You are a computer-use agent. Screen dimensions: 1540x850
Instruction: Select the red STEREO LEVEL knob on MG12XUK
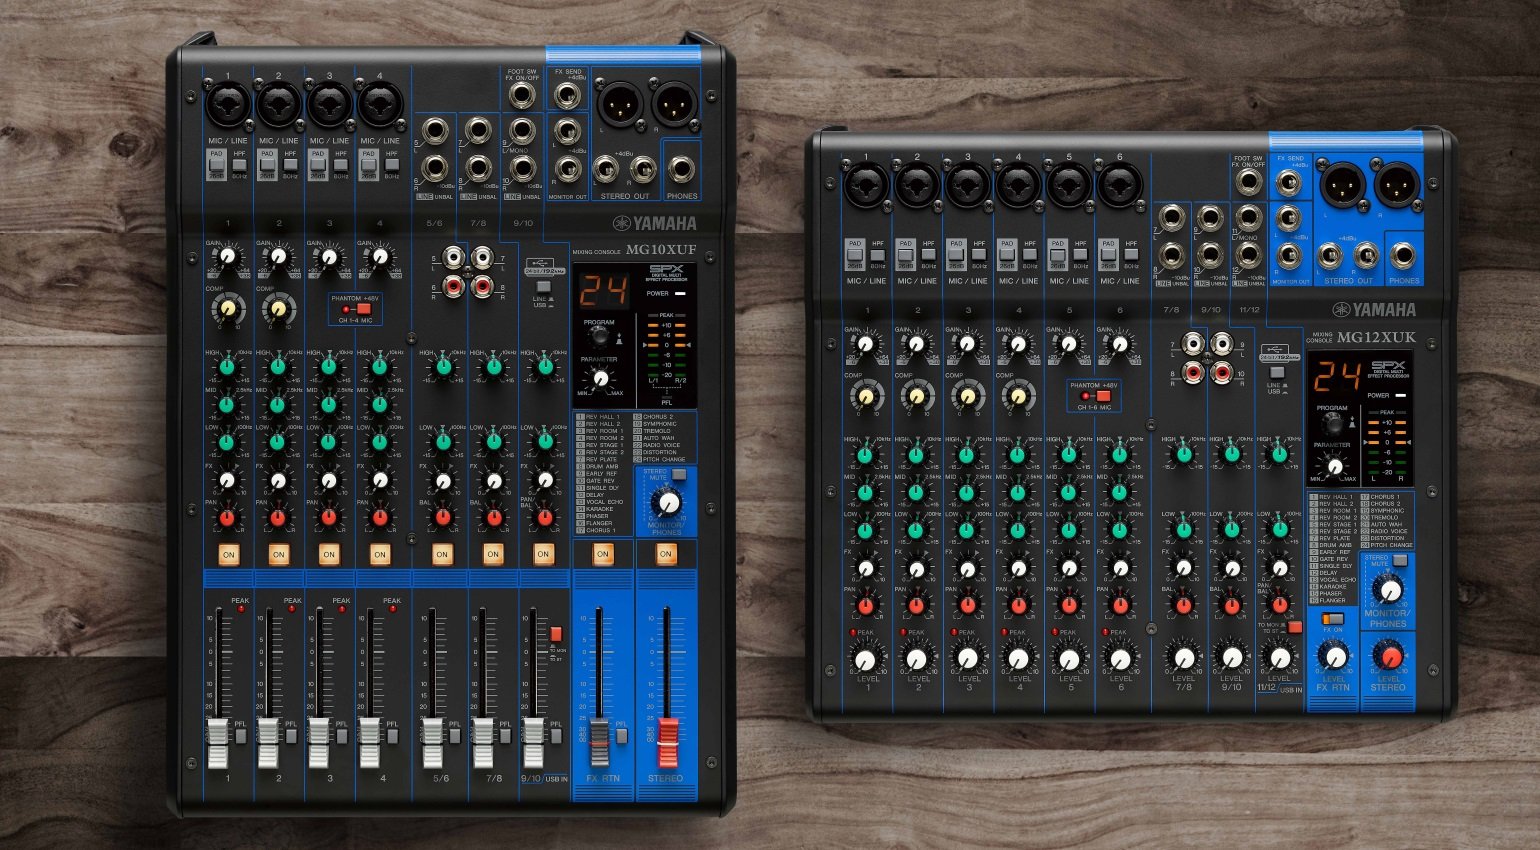[x=1388, y=656]
